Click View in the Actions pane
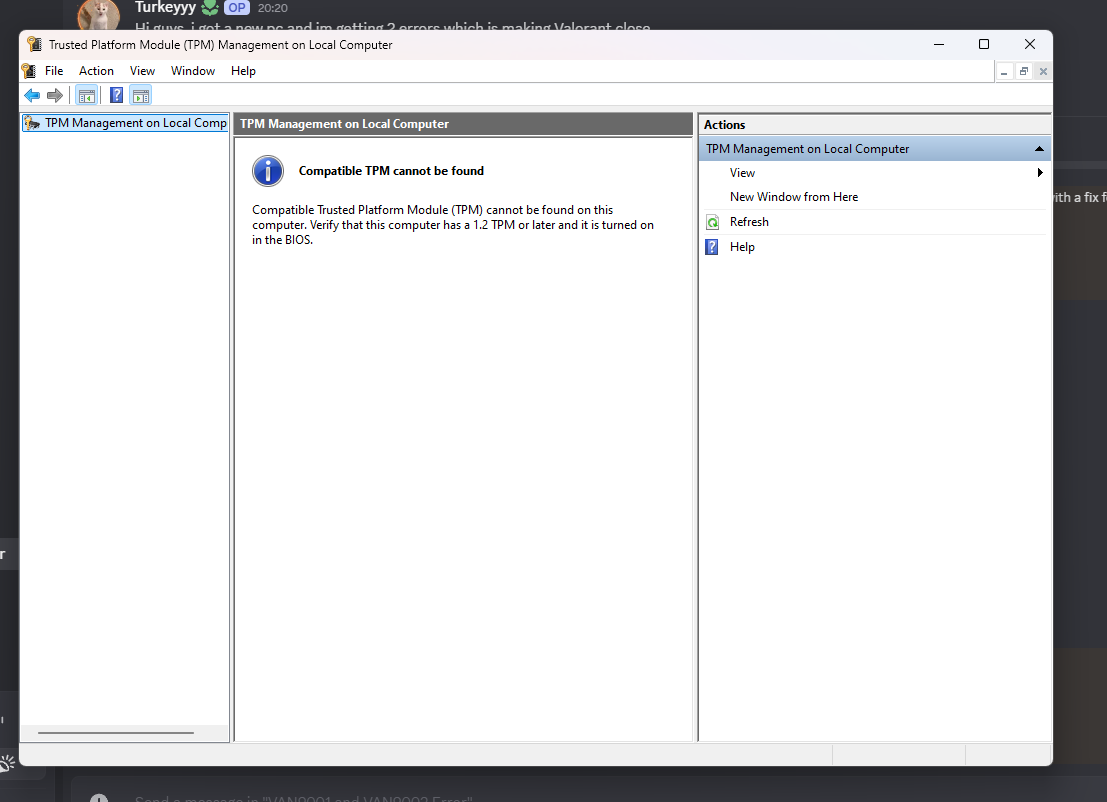Screen dimensions: 1107x802 742,173
